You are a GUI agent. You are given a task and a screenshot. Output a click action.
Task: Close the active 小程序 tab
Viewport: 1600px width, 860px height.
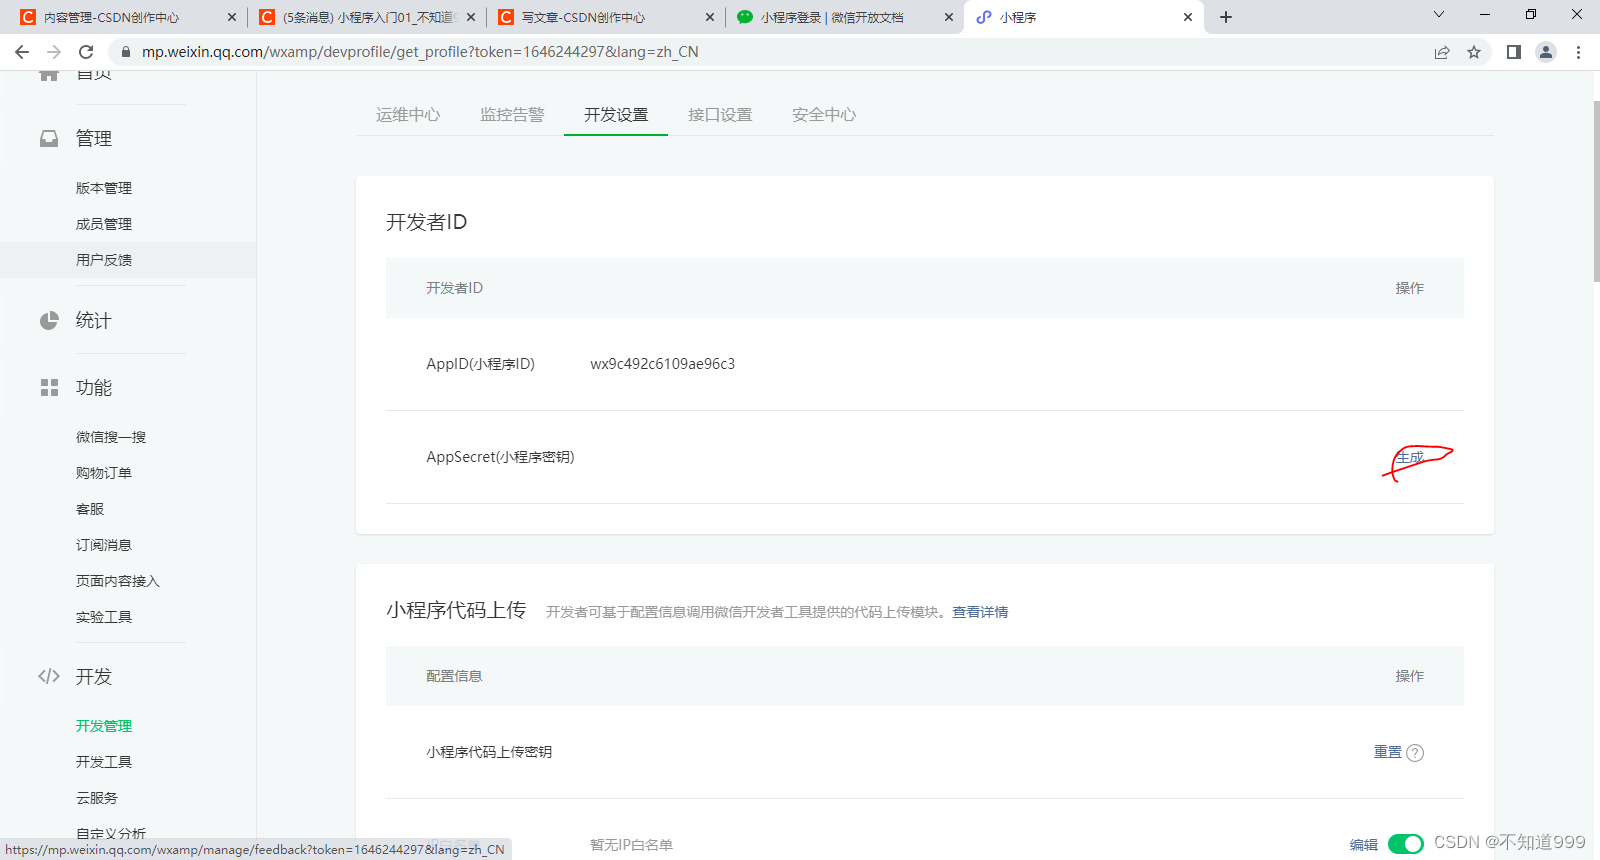coord(1188,17)
